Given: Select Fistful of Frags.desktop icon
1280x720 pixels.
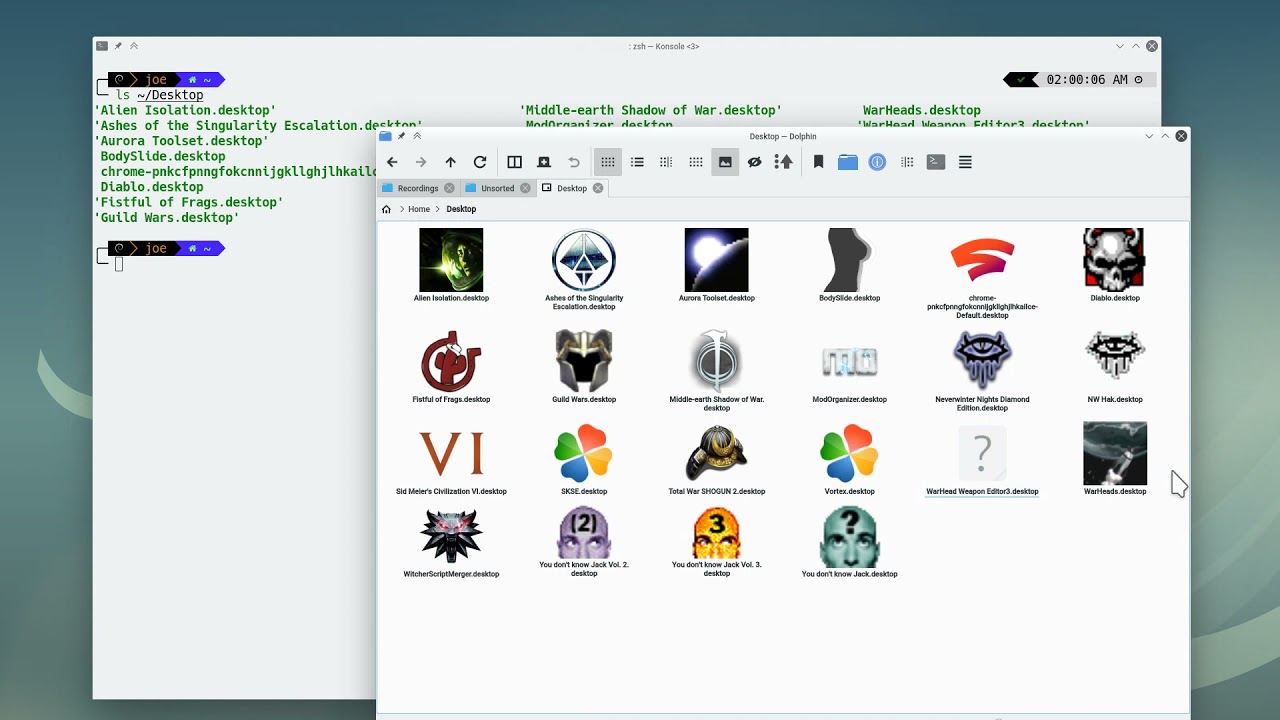Looking at the screenshot, I should pyautogui.click(x=451, y=361).
